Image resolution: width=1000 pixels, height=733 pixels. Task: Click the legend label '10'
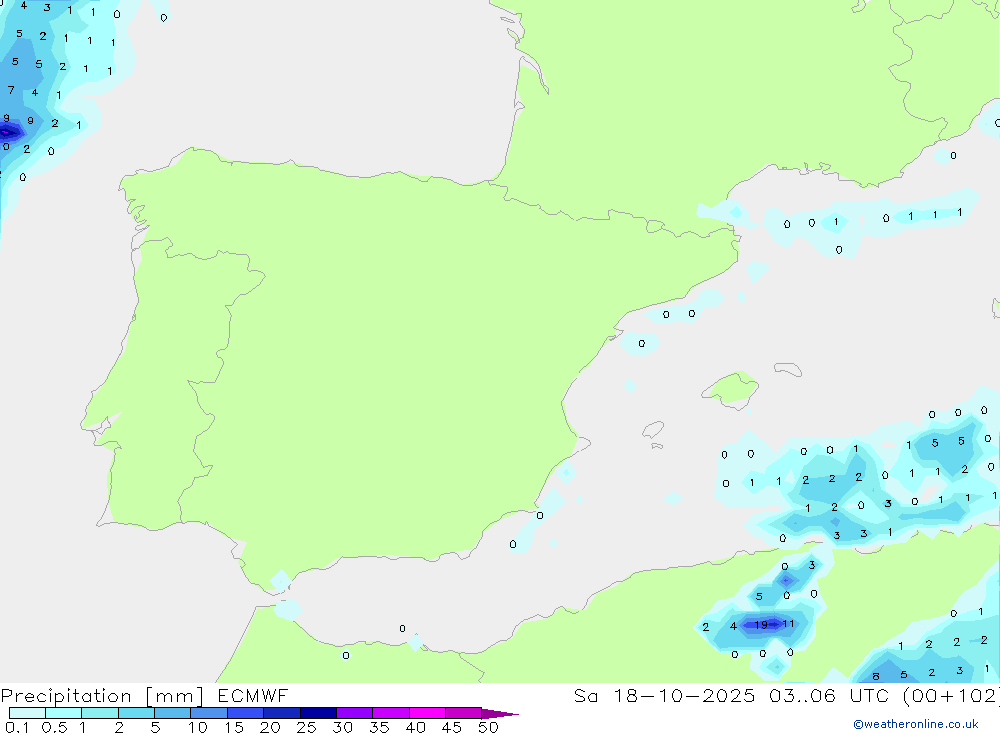tap(198, 727)
